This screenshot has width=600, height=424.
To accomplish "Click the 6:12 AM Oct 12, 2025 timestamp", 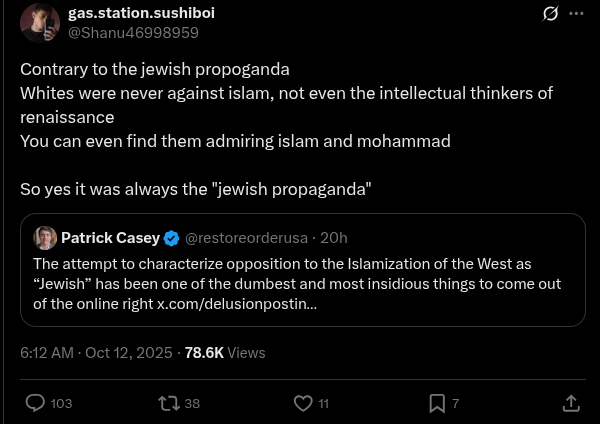I will coord(96,352).
